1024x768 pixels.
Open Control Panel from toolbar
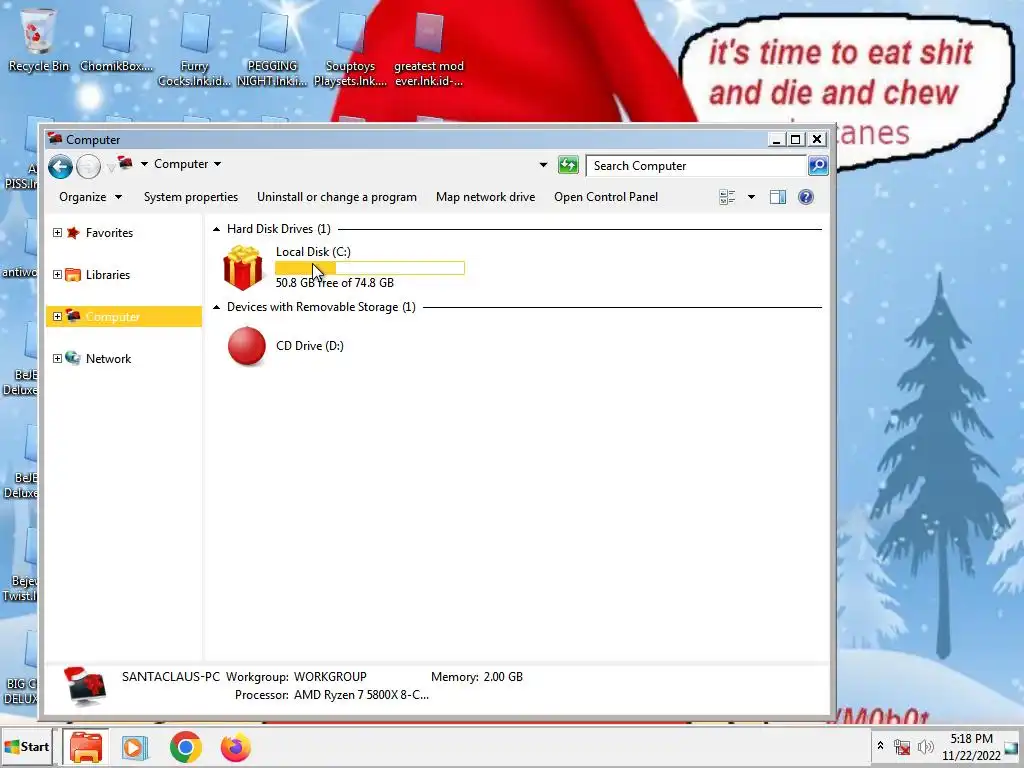click(605, 197)
